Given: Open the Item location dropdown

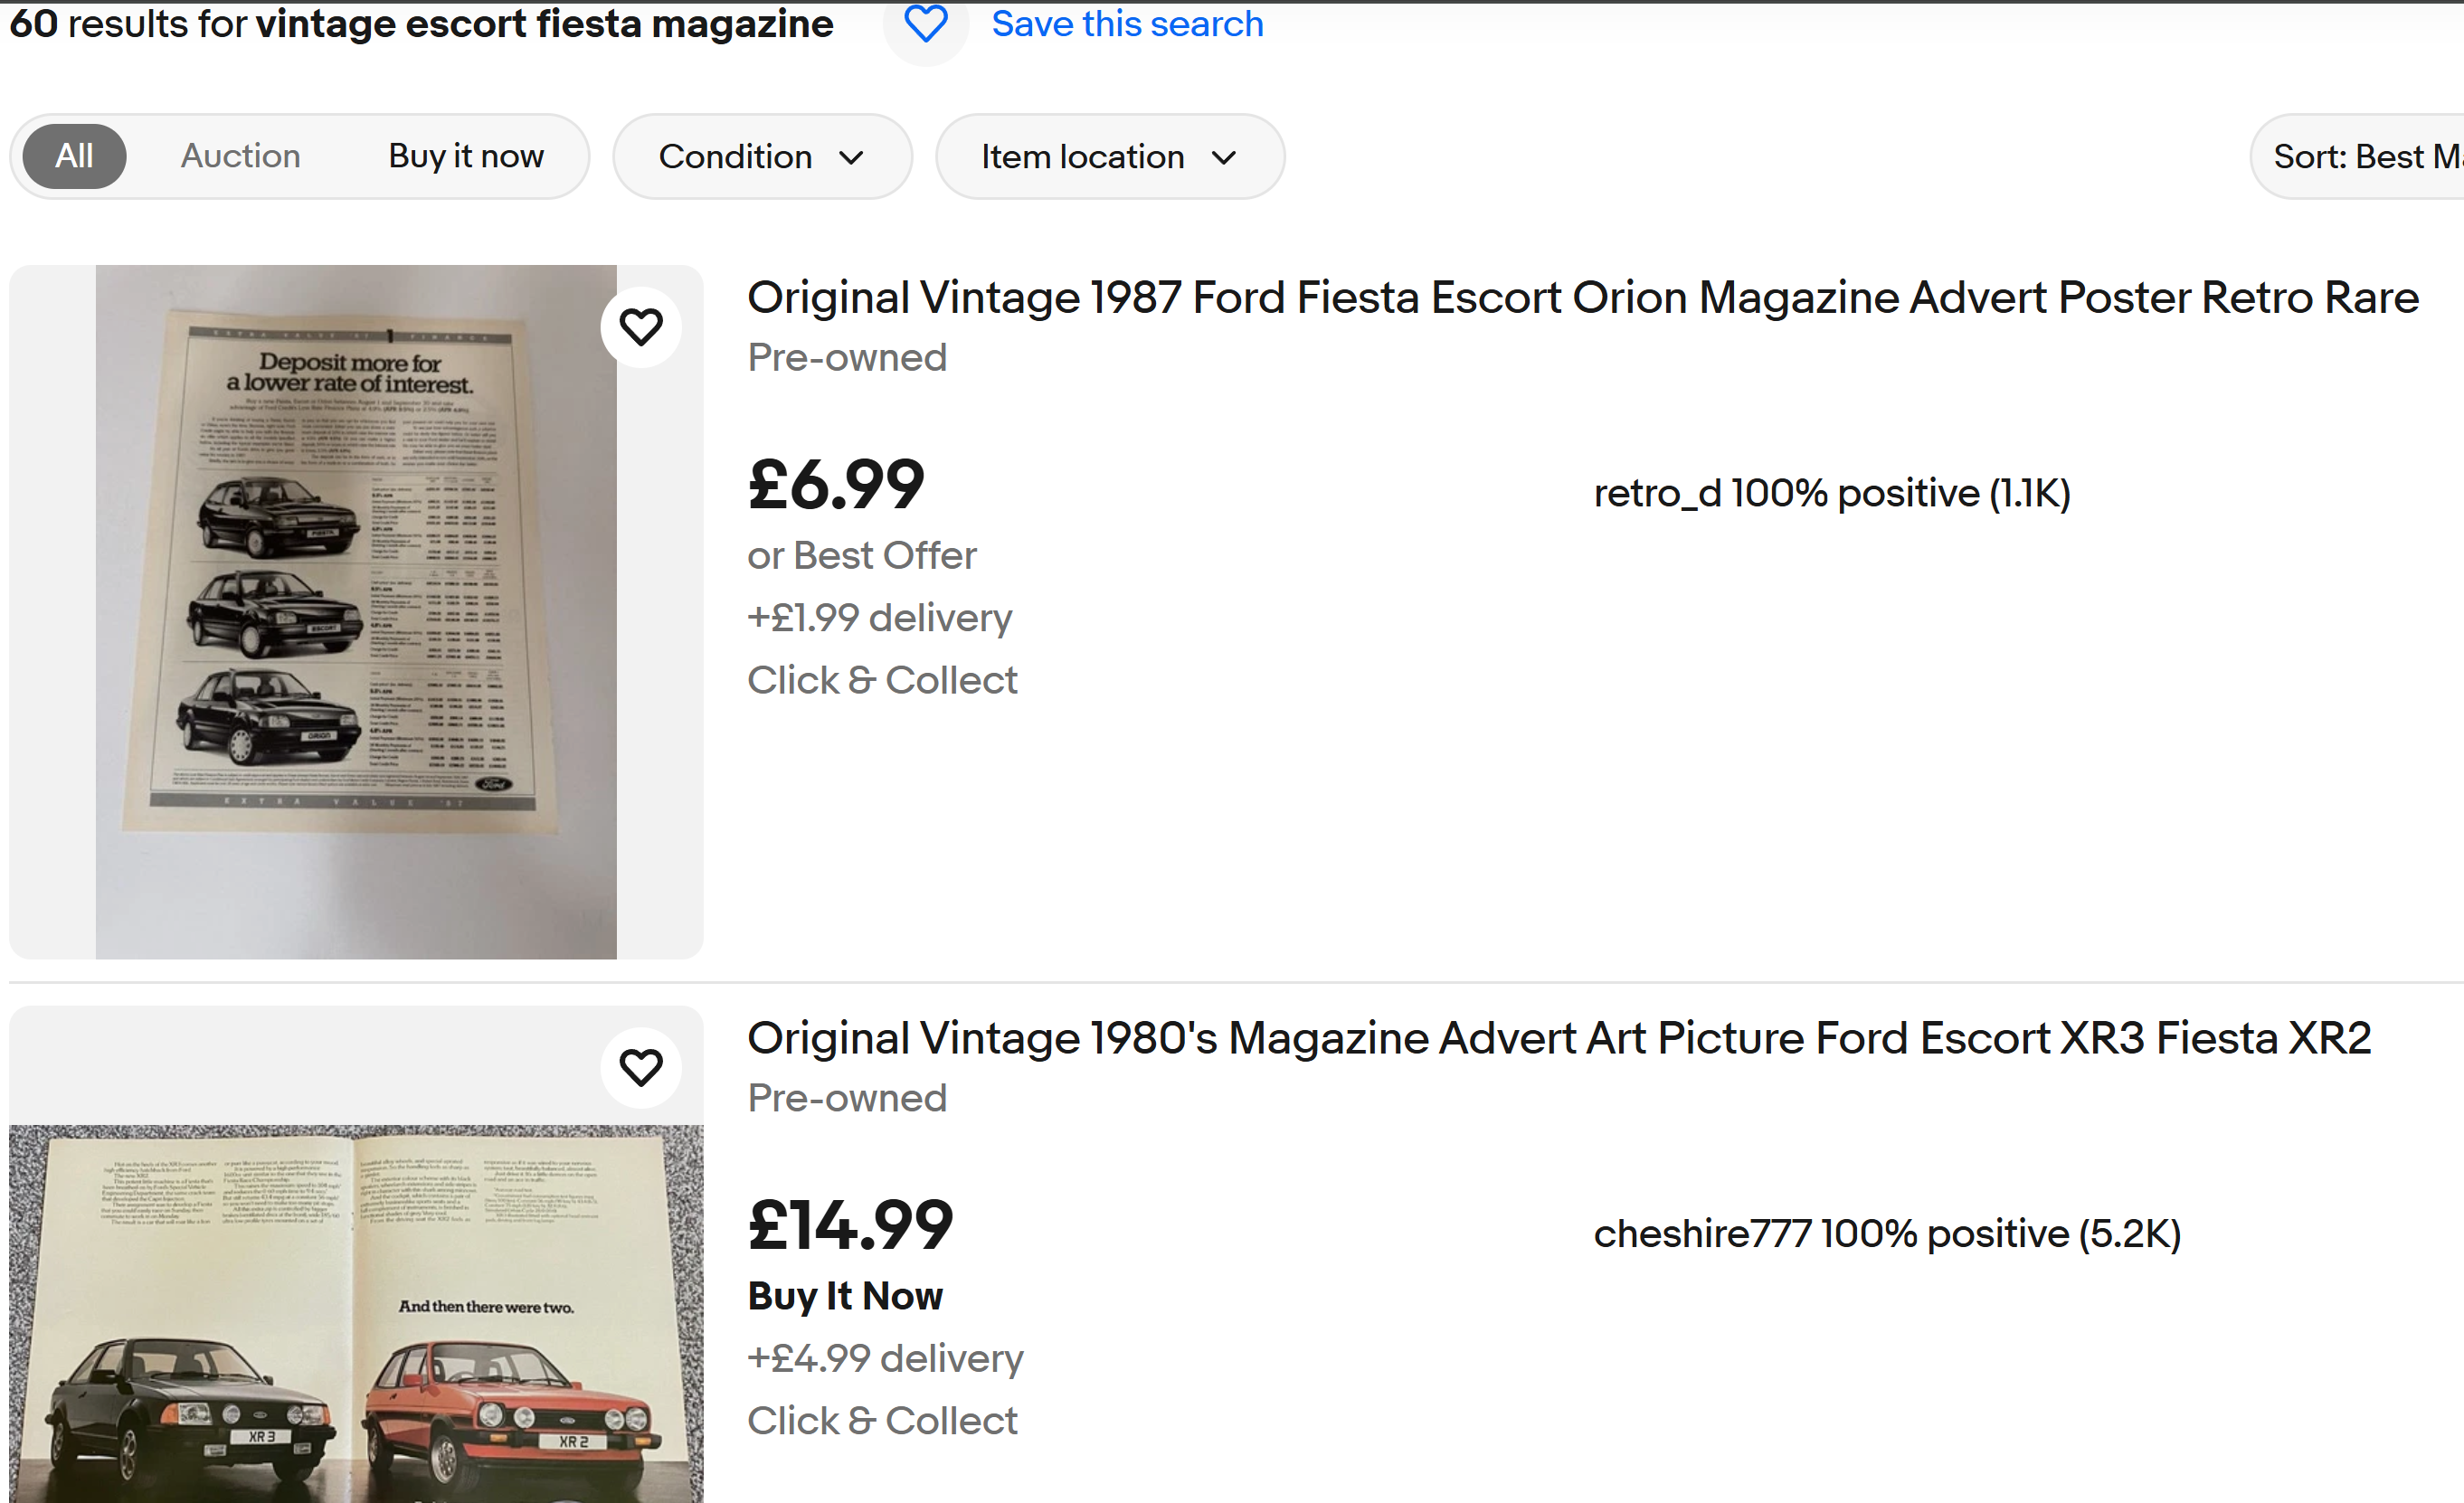Looking at the screenshot, I should [x=1109, y=157].
